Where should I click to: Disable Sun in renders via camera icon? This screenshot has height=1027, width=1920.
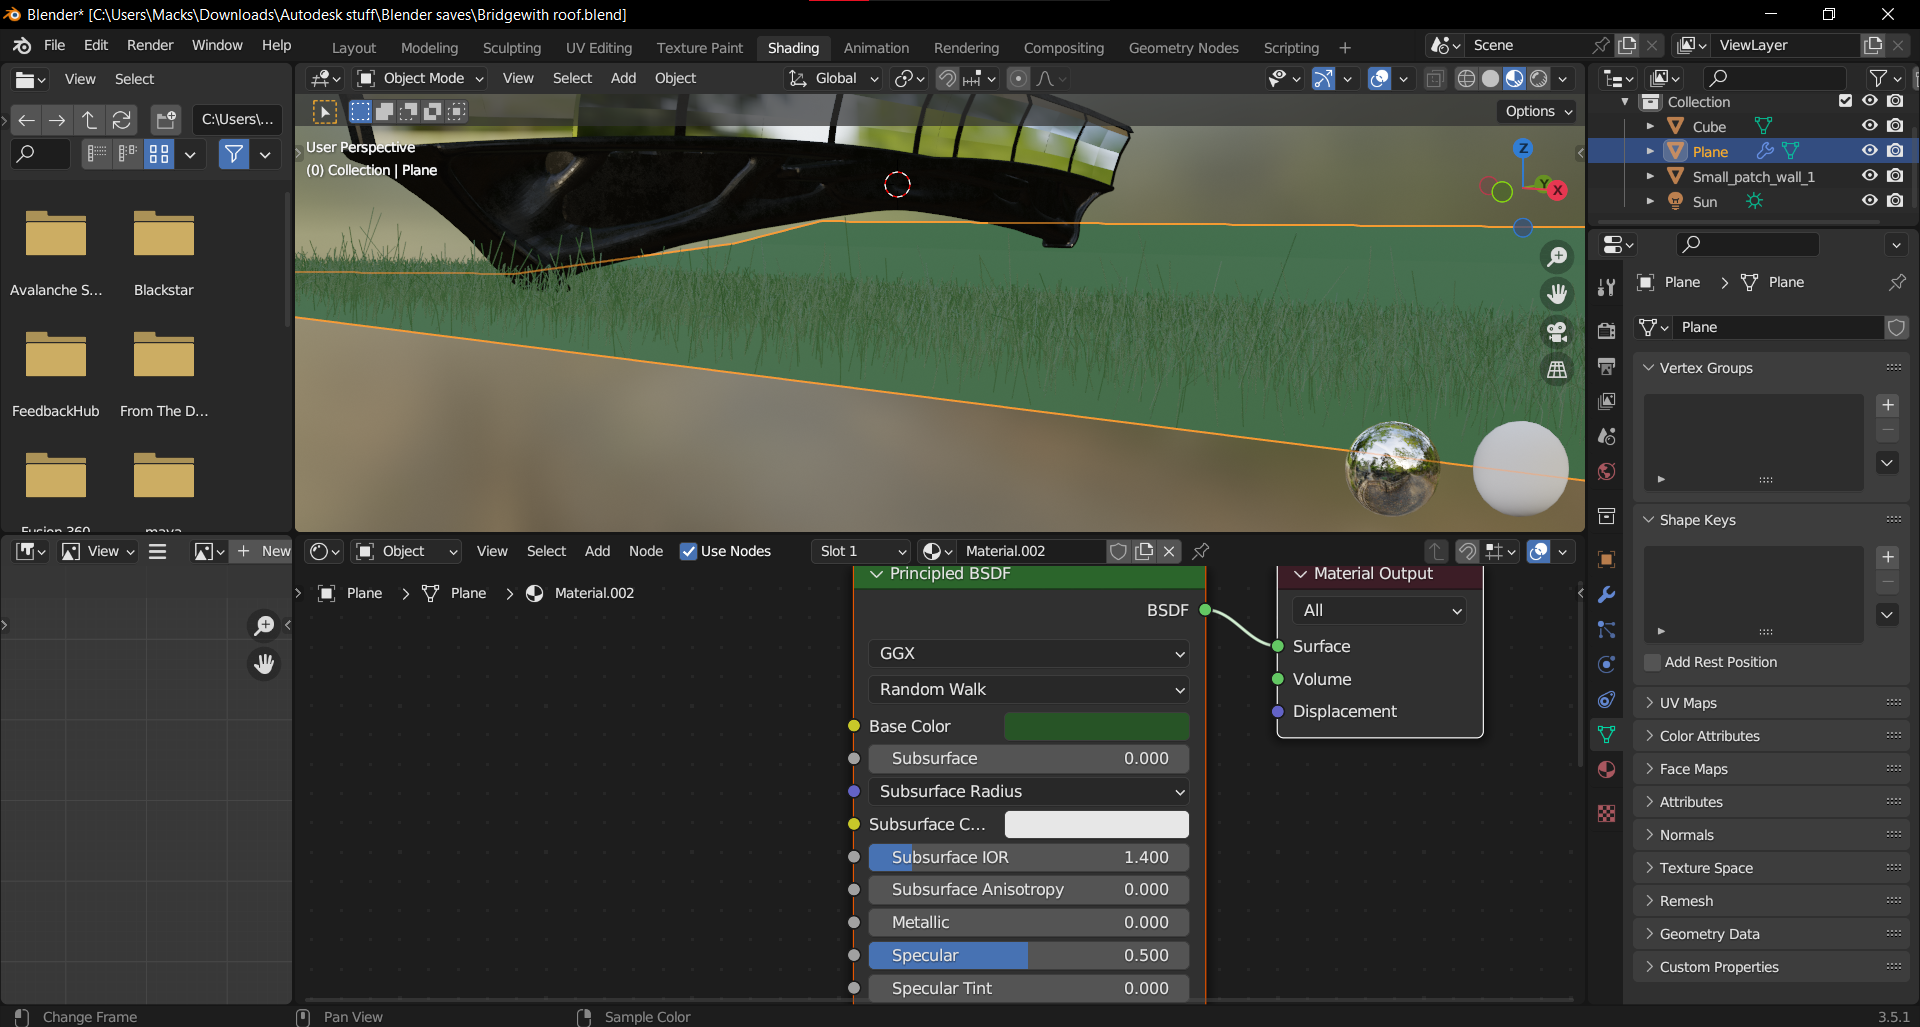coord(1895,201)
